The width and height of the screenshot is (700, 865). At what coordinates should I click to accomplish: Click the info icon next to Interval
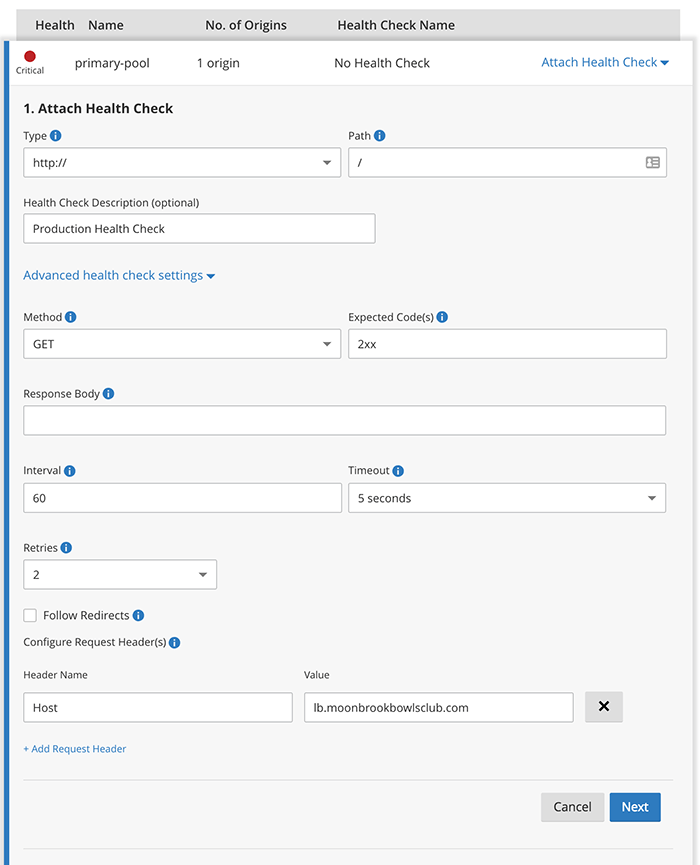click(x=69, y=471)
